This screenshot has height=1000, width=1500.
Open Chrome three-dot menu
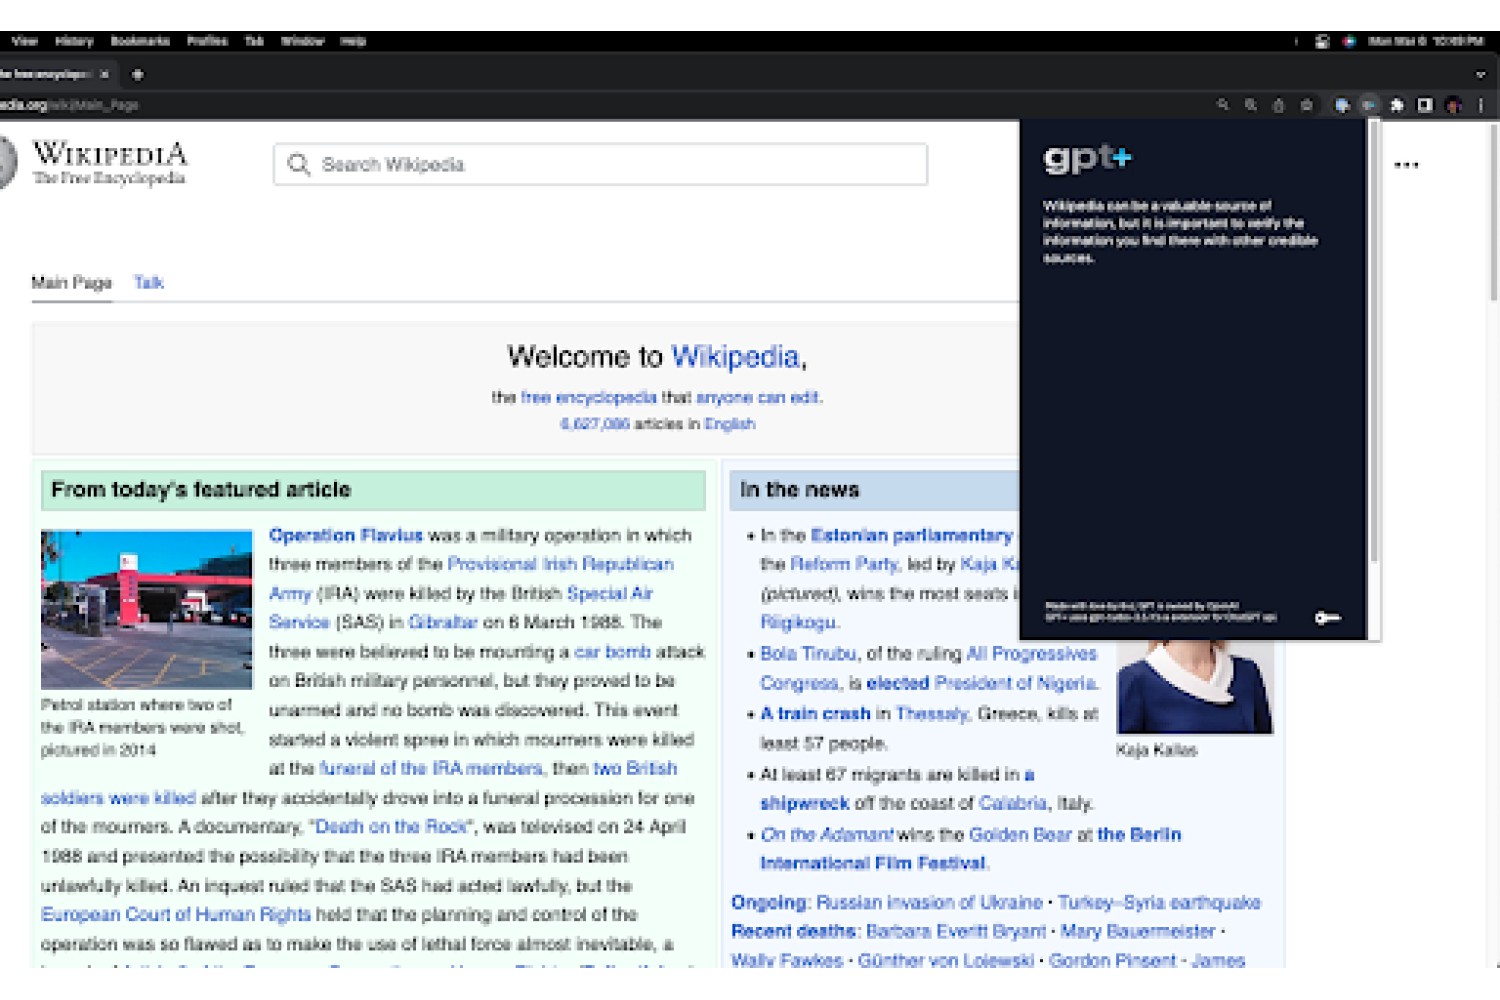pyautogui.click(x=1481, y=105)
